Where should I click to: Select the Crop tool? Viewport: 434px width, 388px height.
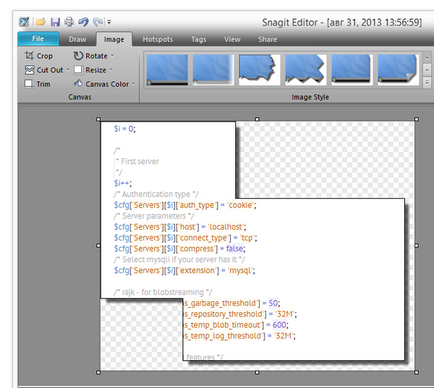pyautogui.click(x=39, y=56)
